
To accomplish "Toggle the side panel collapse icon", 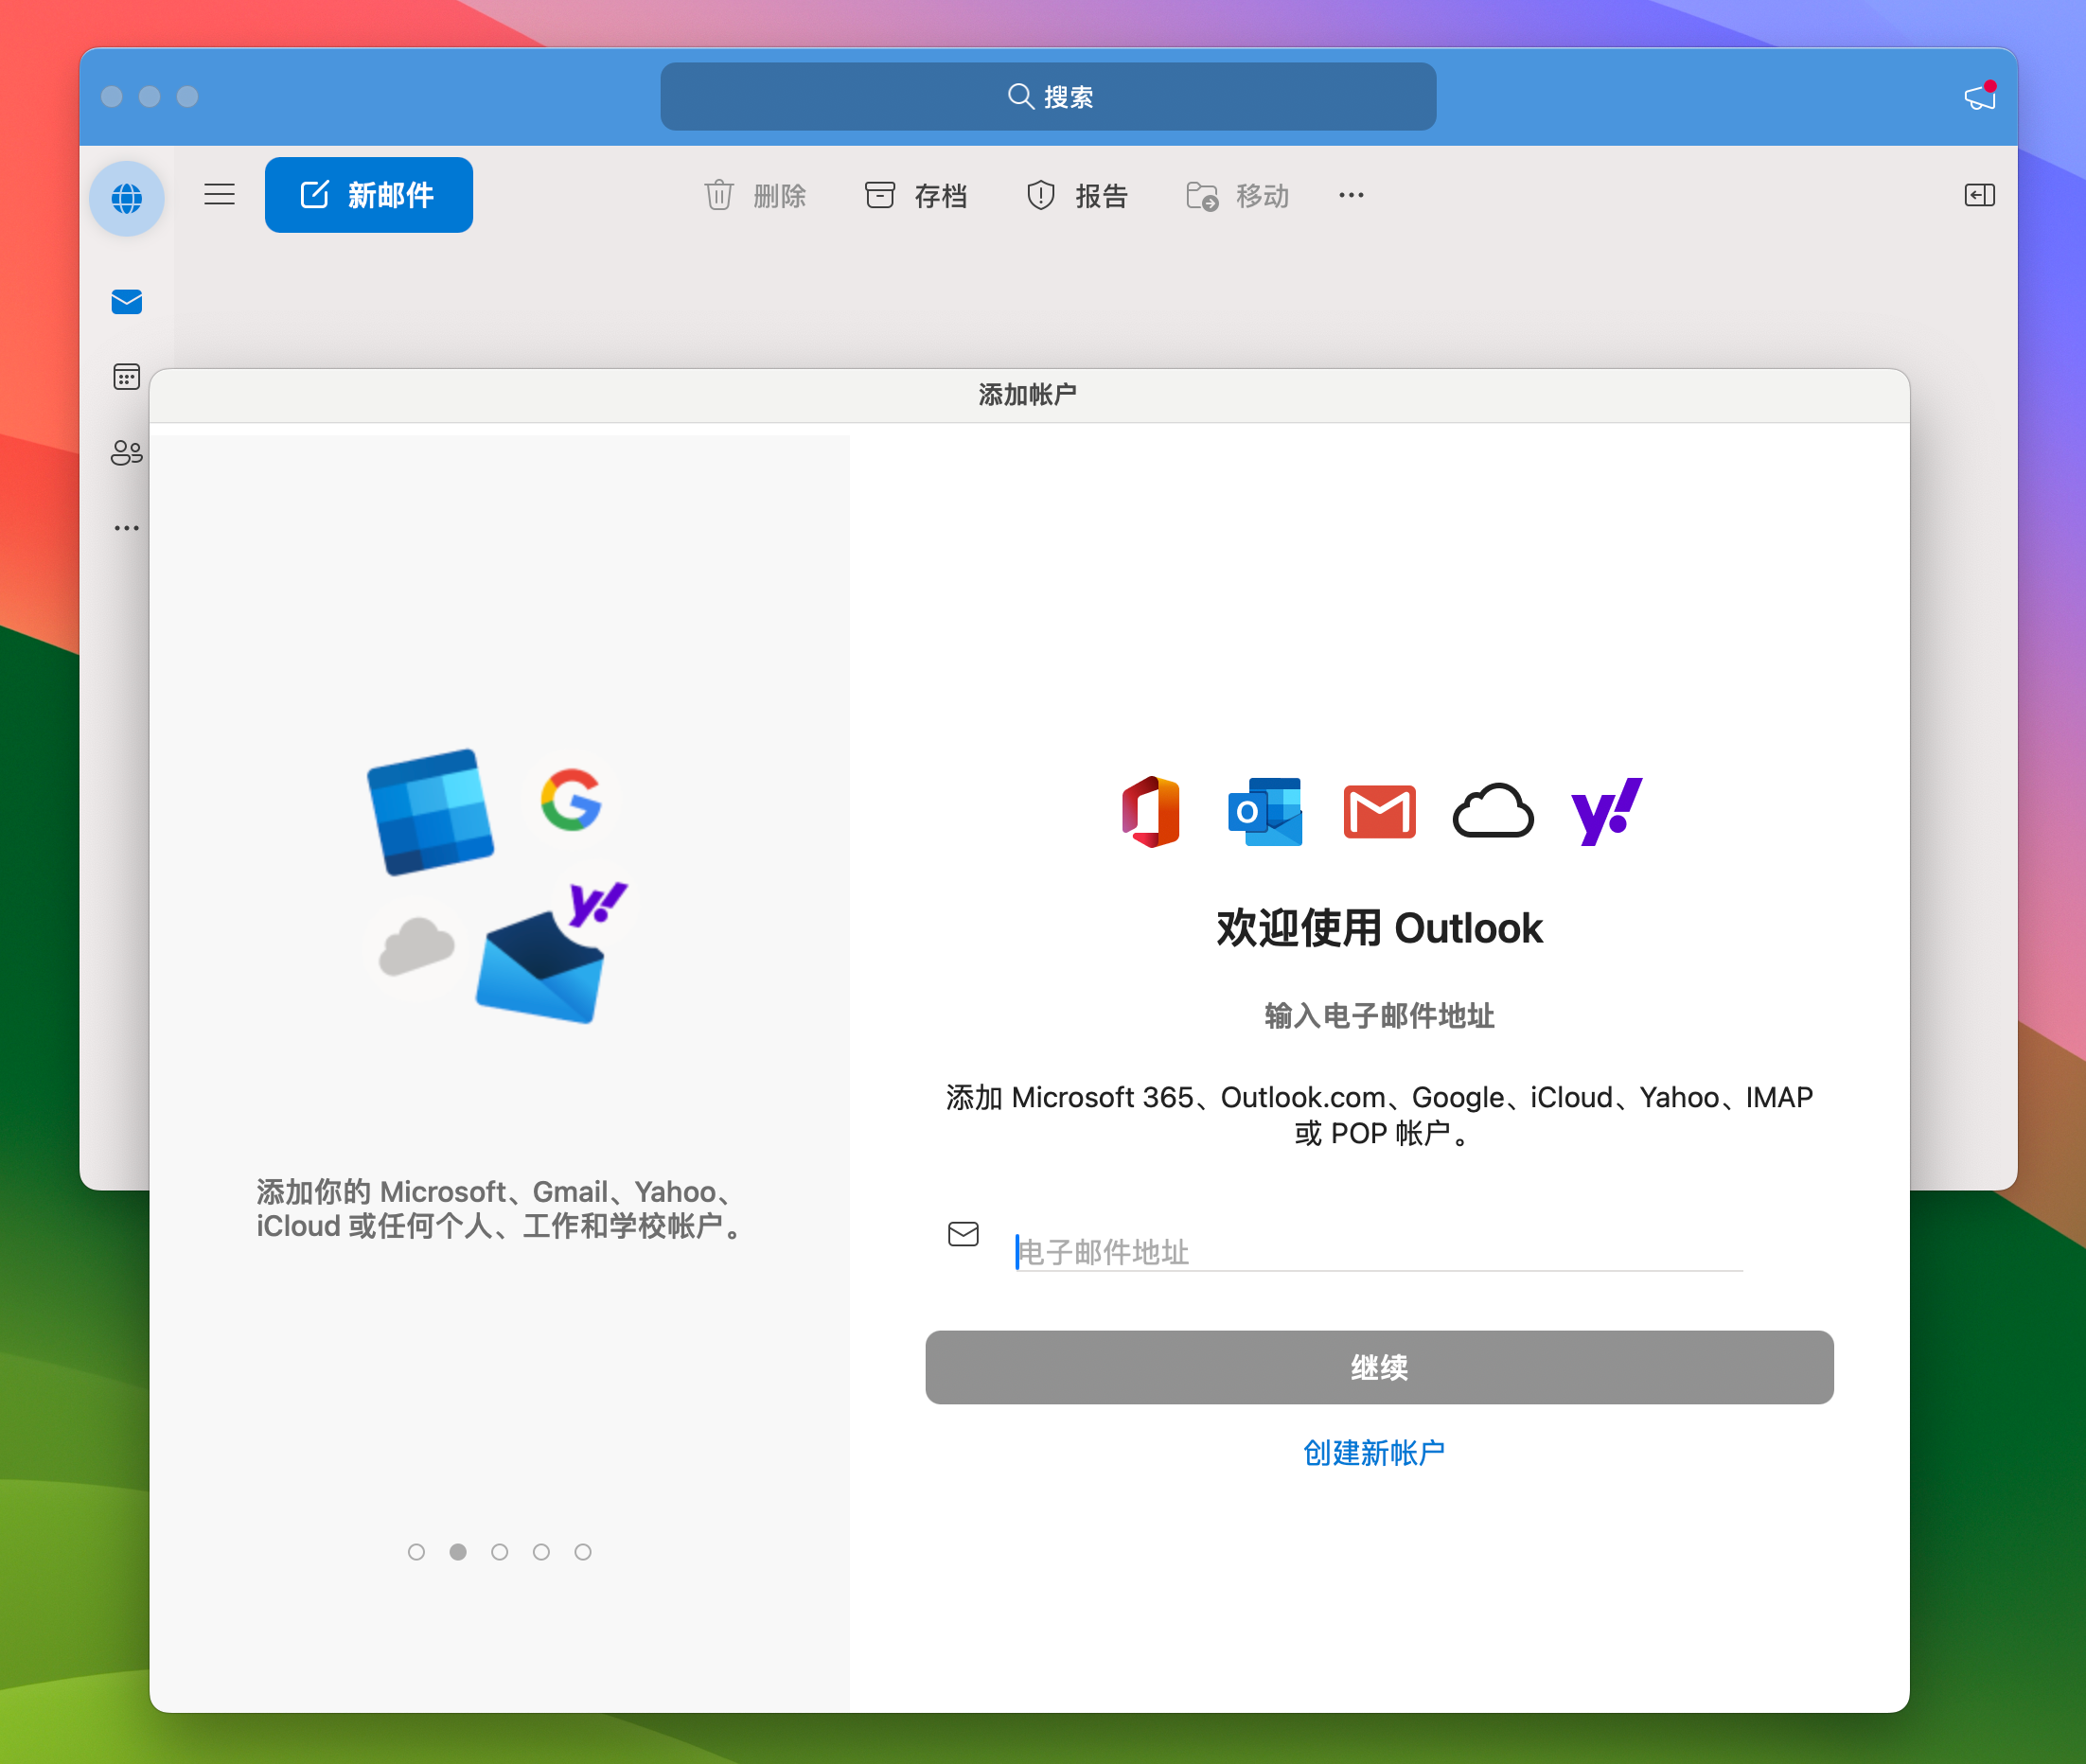I will (x=1979, y=195).
